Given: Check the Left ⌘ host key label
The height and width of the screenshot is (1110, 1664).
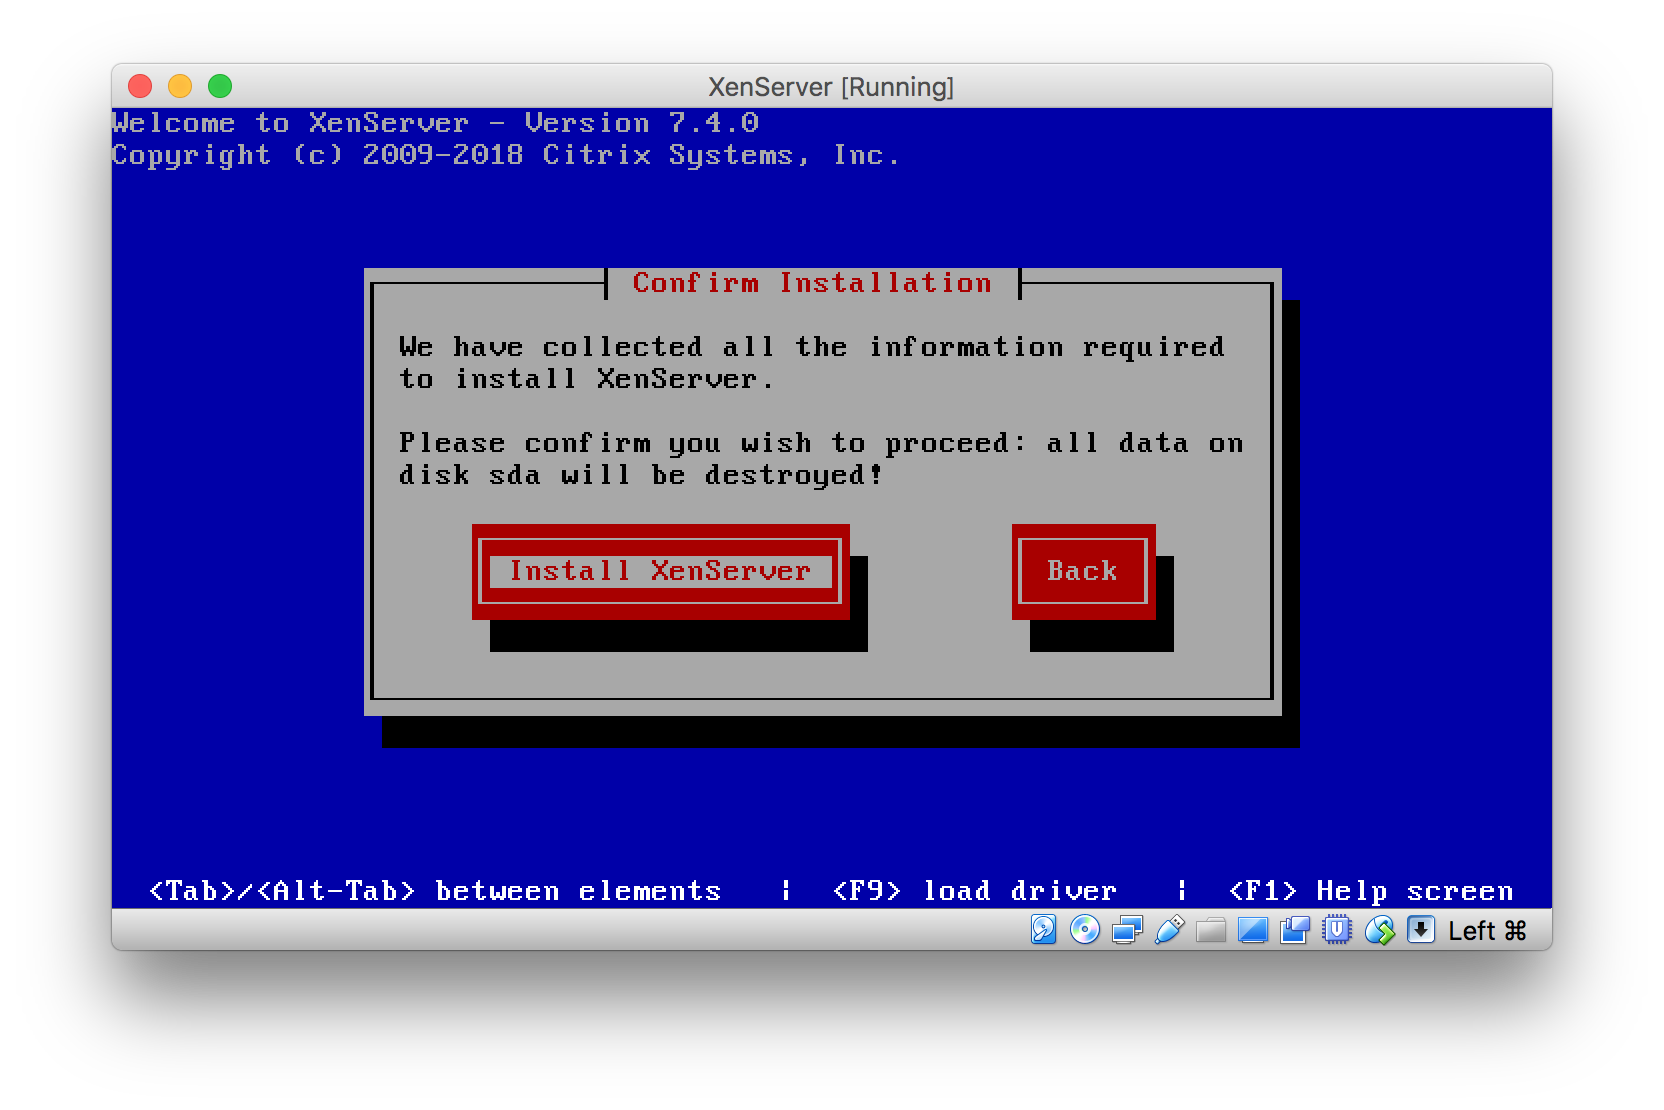Looking at the screenshot, I should (x=1487, y=931).
